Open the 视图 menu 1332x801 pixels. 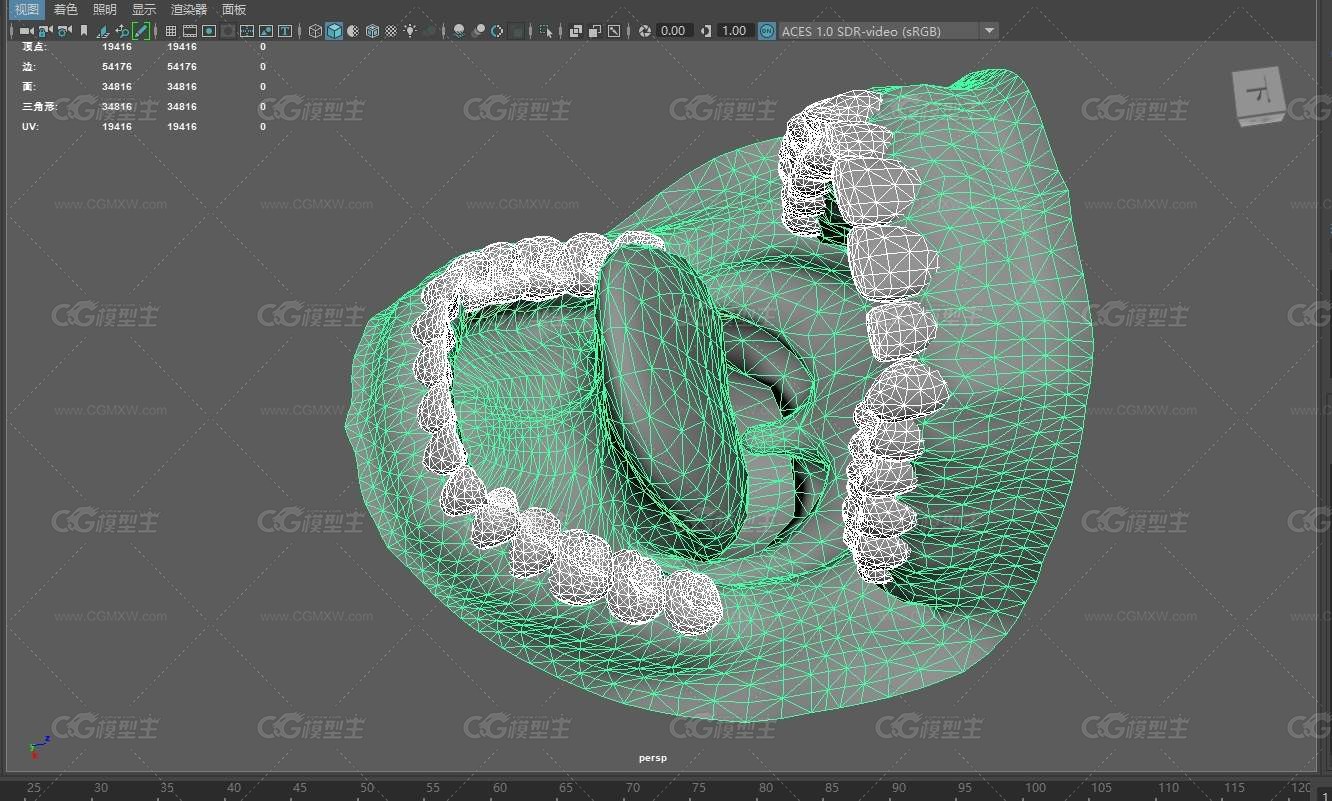(x=27, y=9)
